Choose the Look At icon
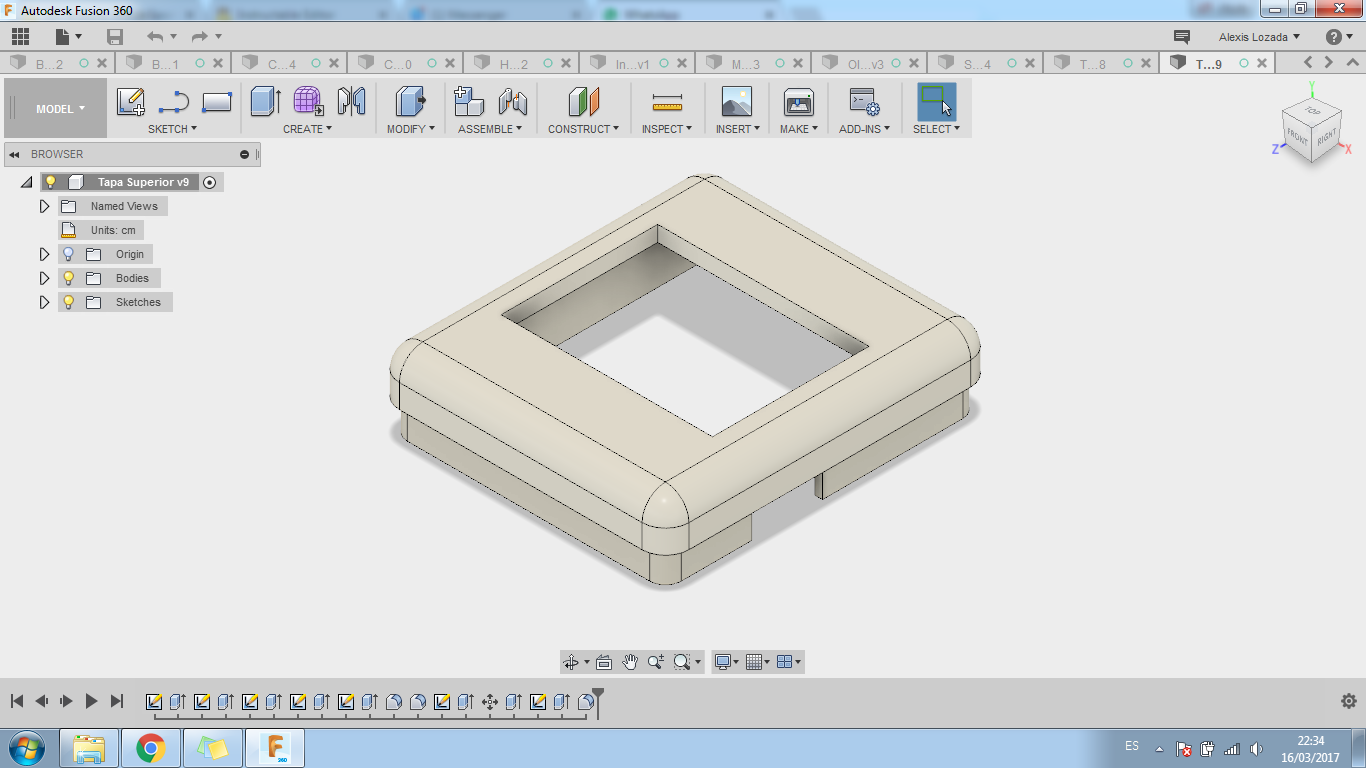1366x768 pixels. click(604, 662)
